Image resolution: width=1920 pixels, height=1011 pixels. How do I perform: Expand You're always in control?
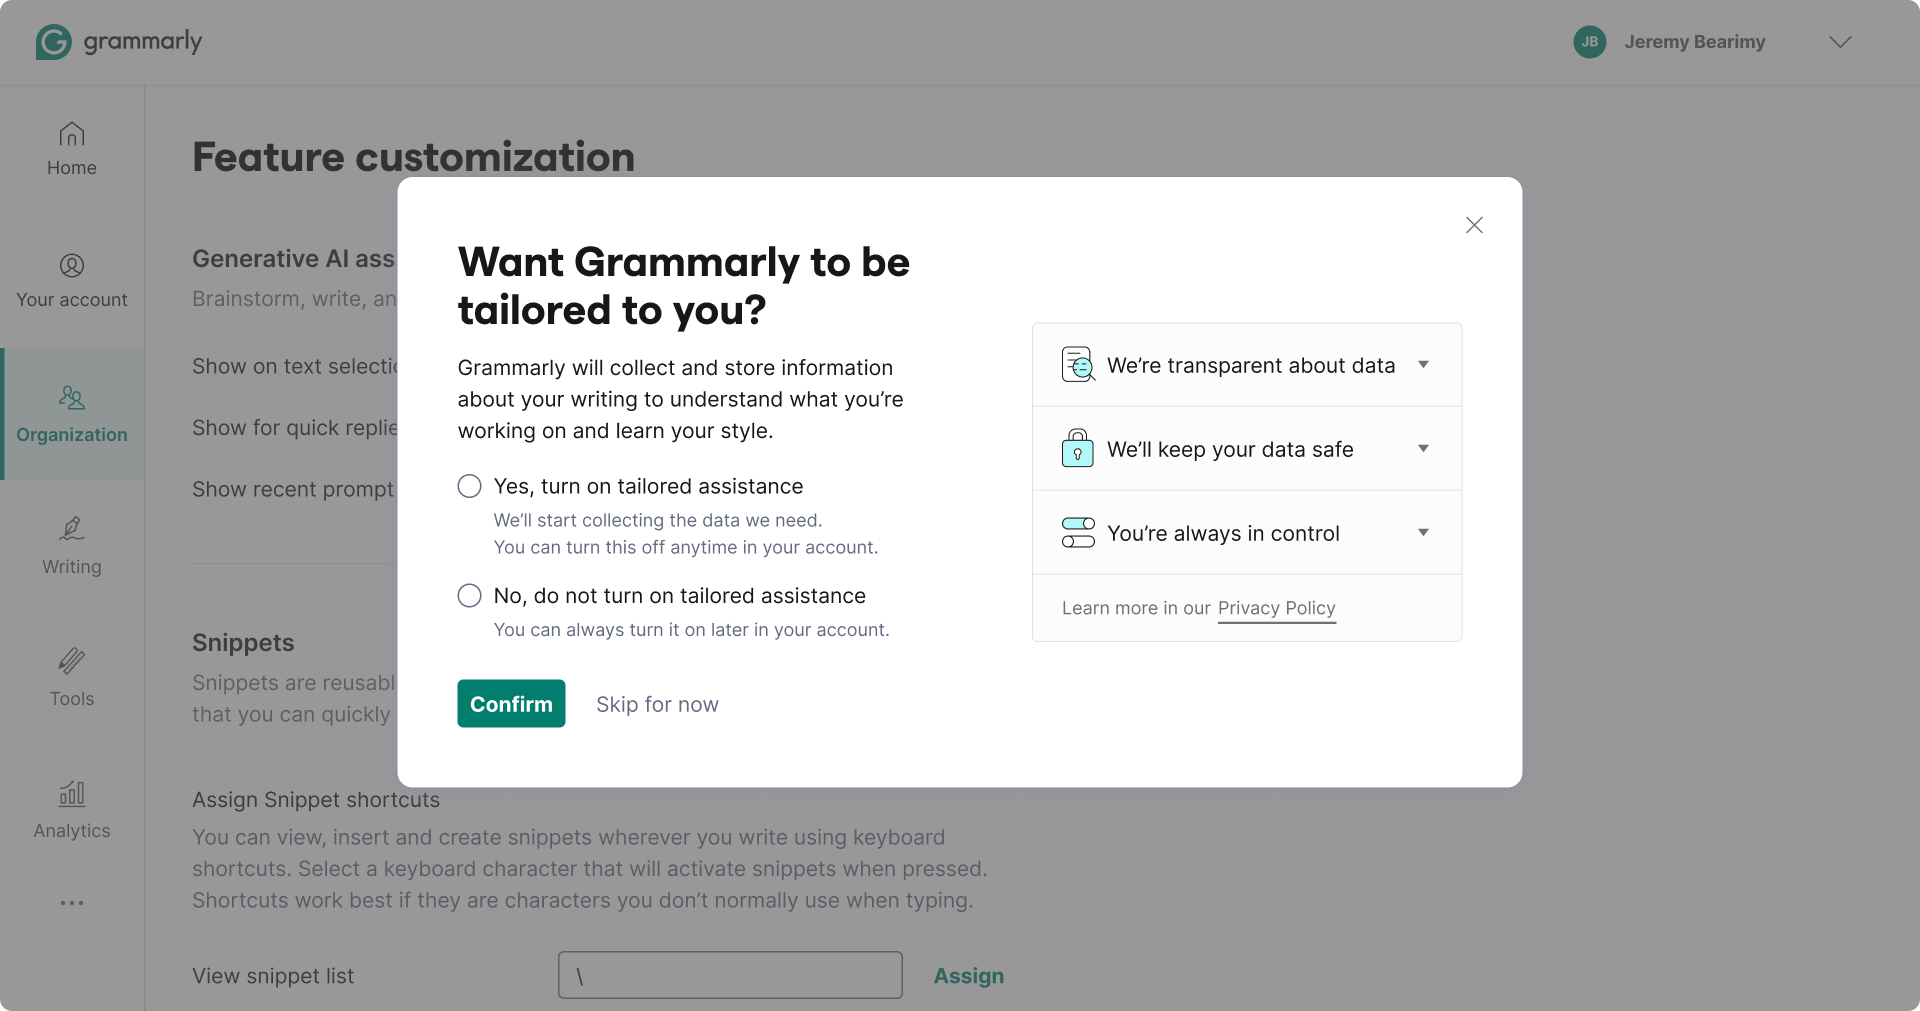click(x=1424, y=532)
